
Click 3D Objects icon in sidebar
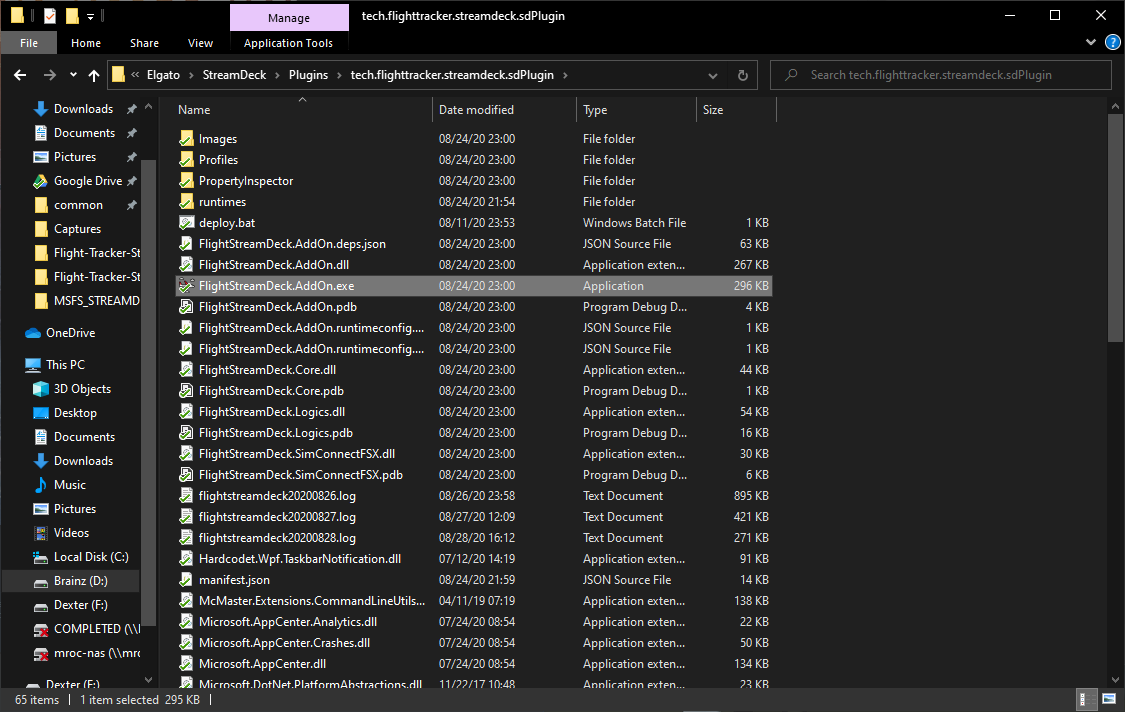pyautogui.click(x=41, y=389)
